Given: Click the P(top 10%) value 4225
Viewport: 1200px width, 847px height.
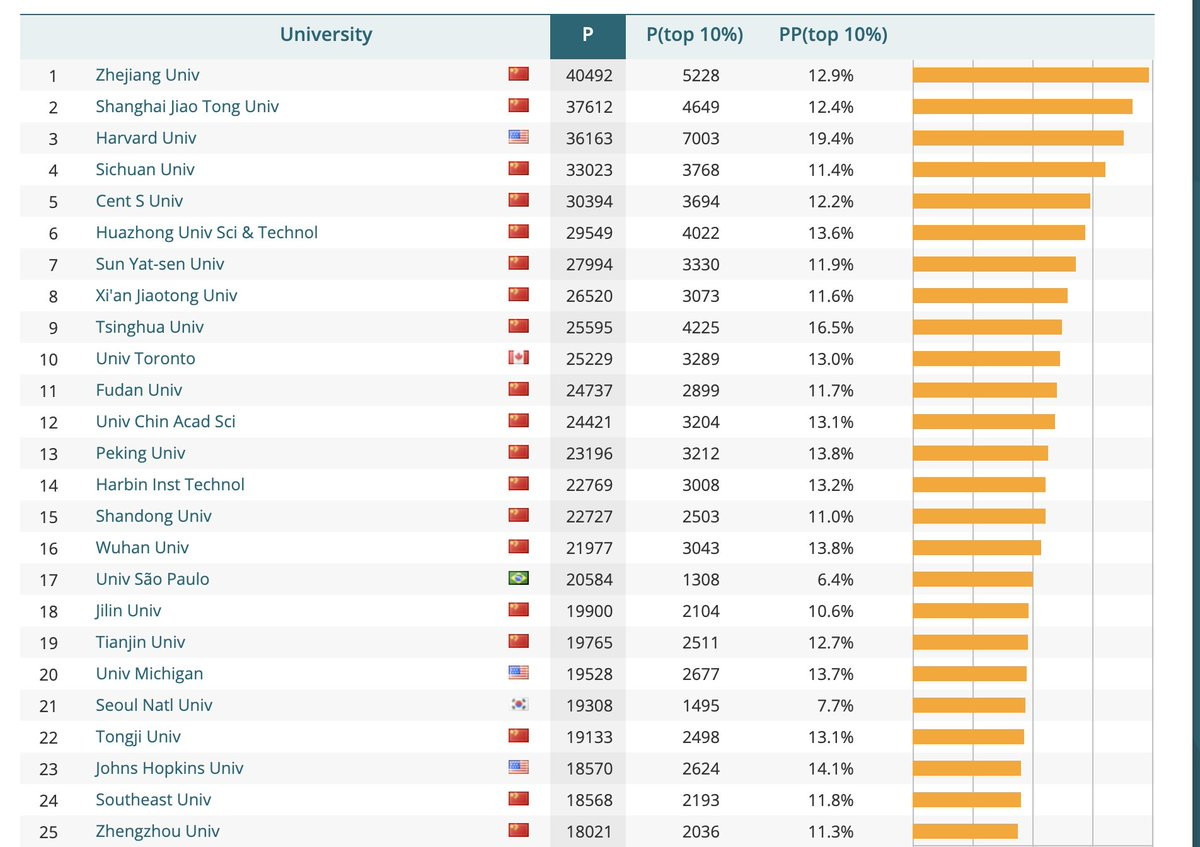Looking at the screenshot, I should [701, 327].
